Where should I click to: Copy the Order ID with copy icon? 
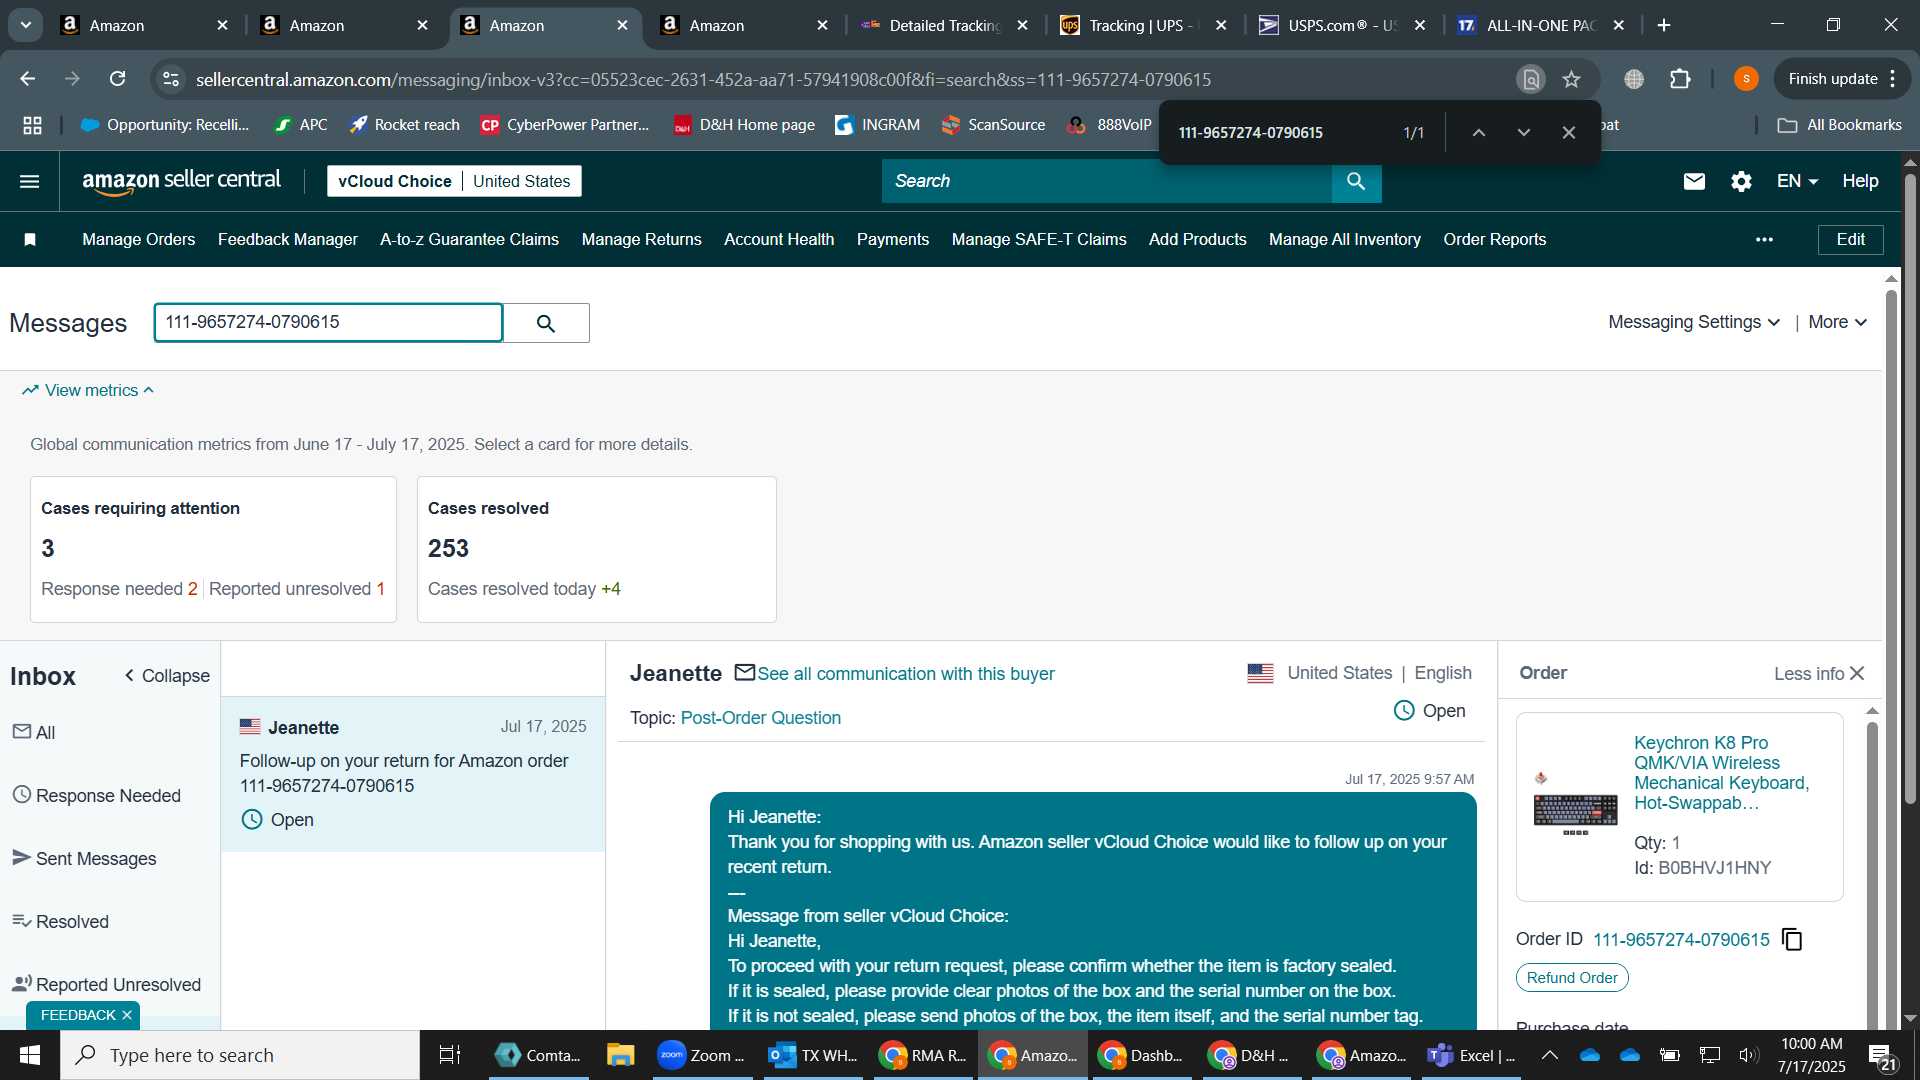click(1792, 939)
